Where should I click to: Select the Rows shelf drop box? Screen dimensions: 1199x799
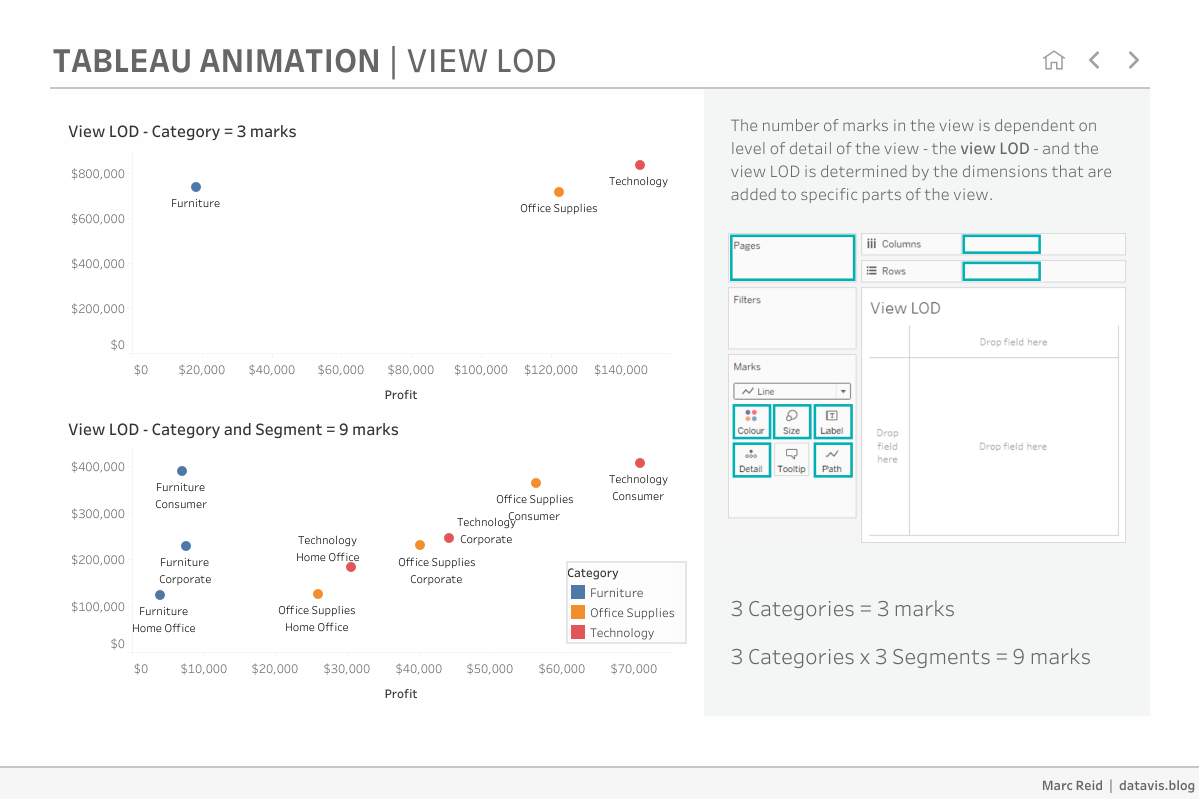(1001, 271)
